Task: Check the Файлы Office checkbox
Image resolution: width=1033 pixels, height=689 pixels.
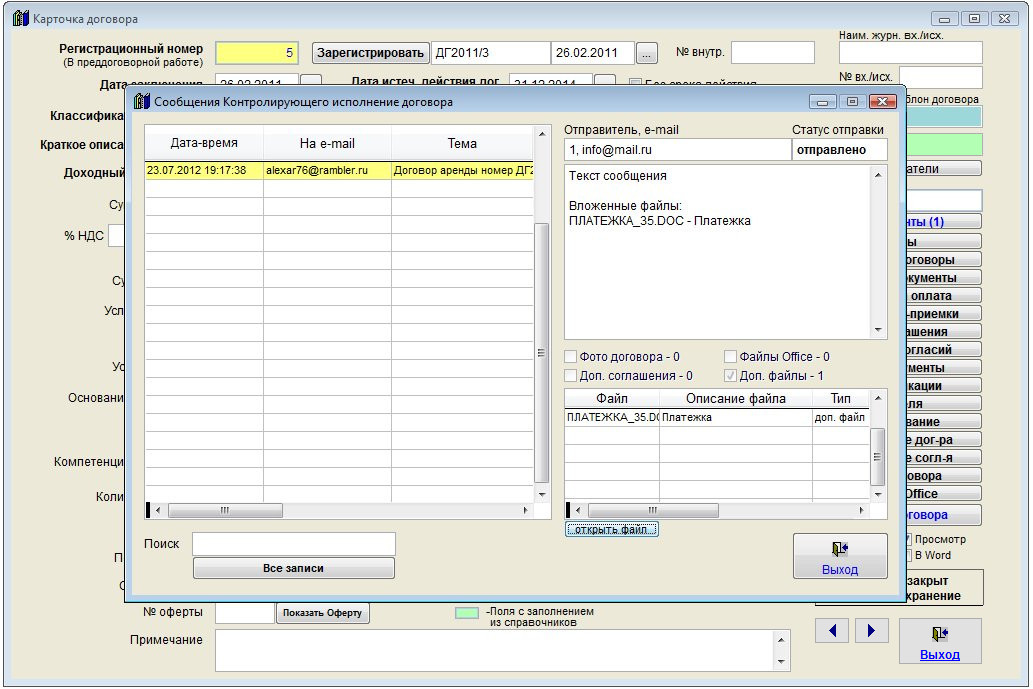Action: pos(731,357)
